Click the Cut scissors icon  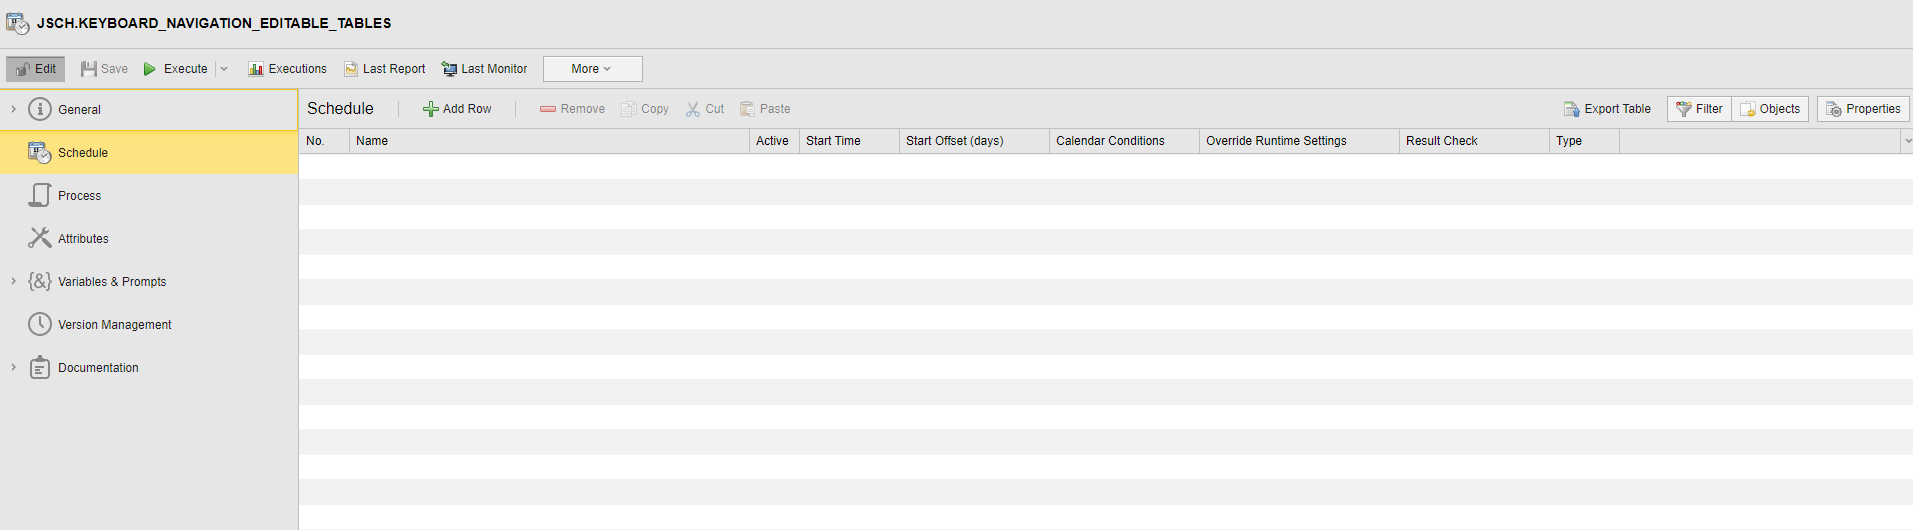tap(693, 109)
